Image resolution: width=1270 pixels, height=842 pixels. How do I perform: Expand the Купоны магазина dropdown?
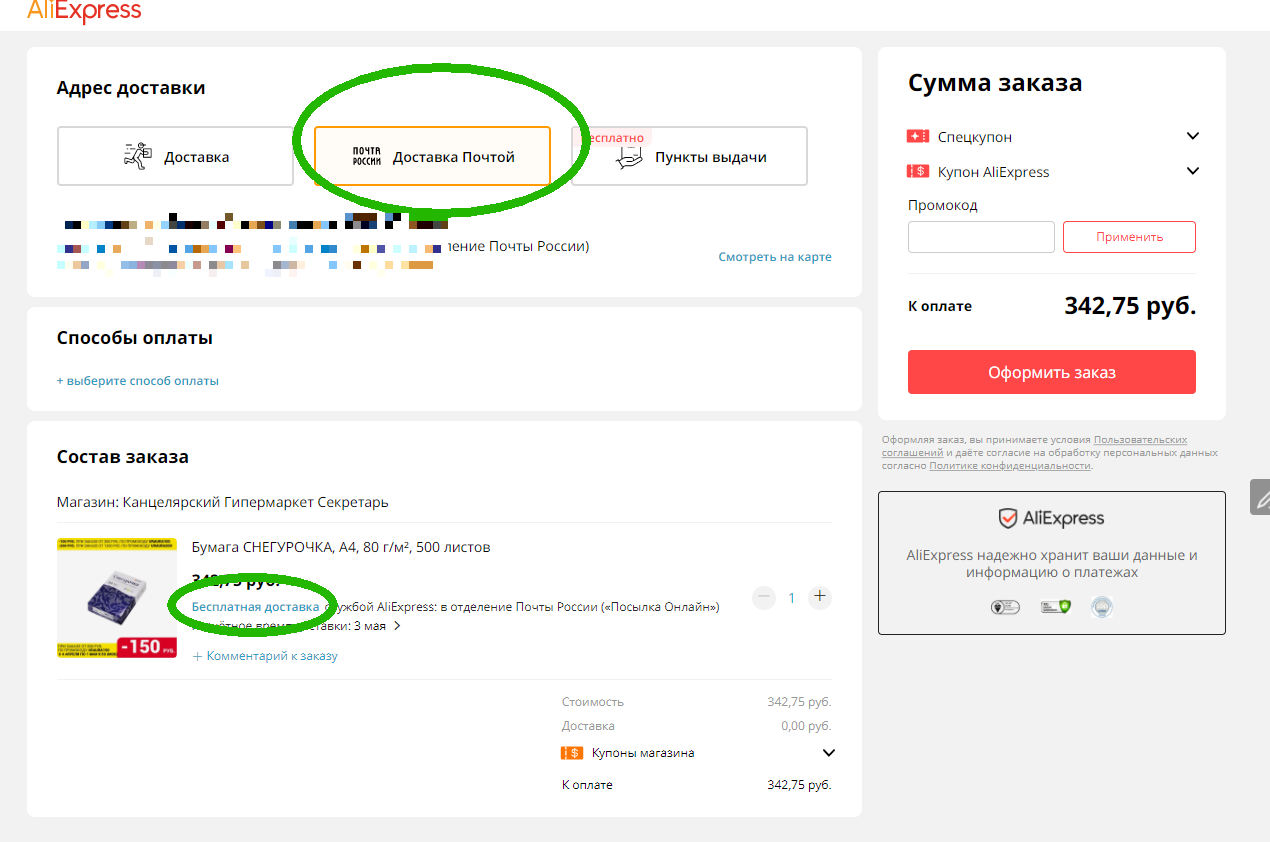tap(828, 753)
